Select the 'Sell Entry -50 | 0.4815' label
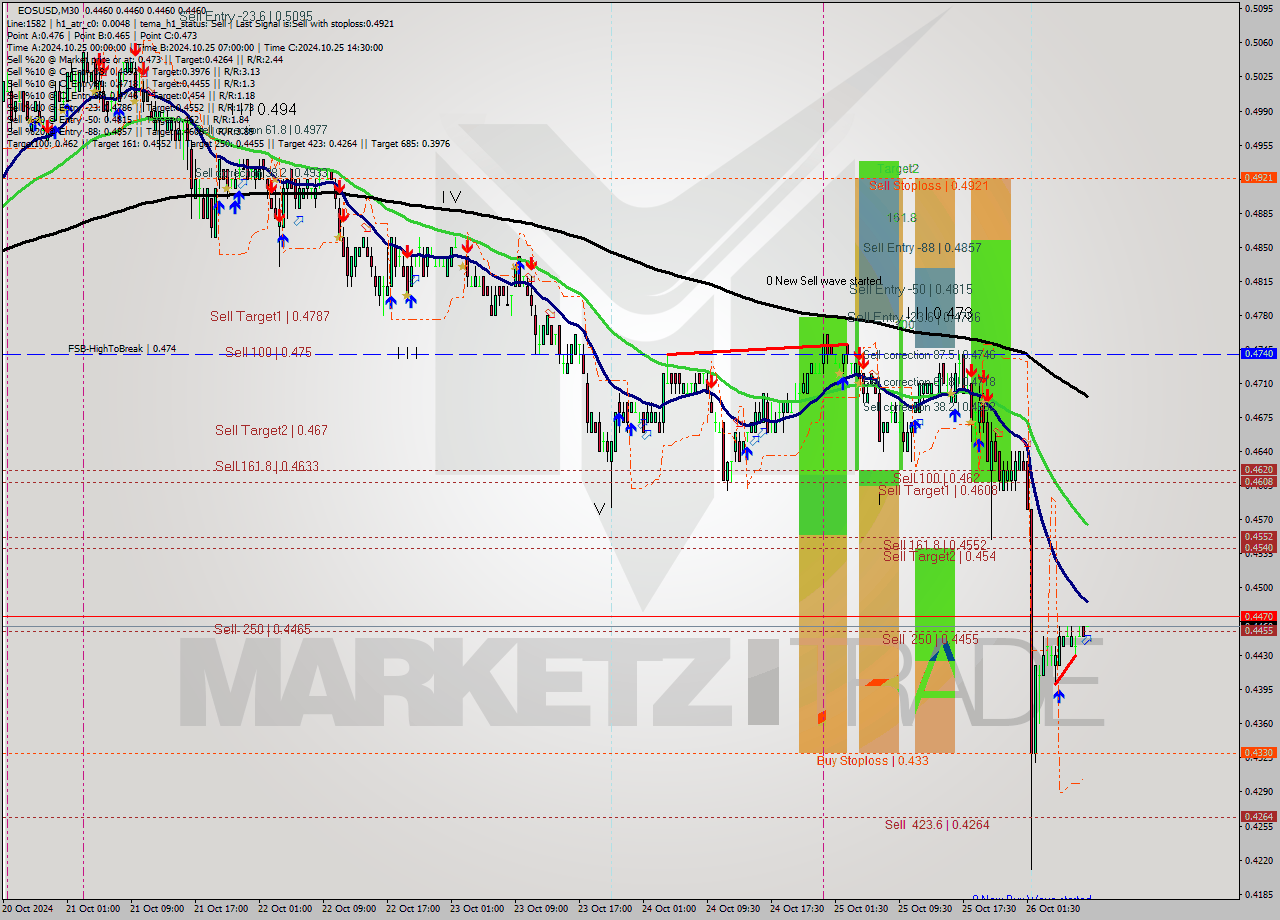The height and width of the screenshot is (920, 1280). tap(910, 289)
